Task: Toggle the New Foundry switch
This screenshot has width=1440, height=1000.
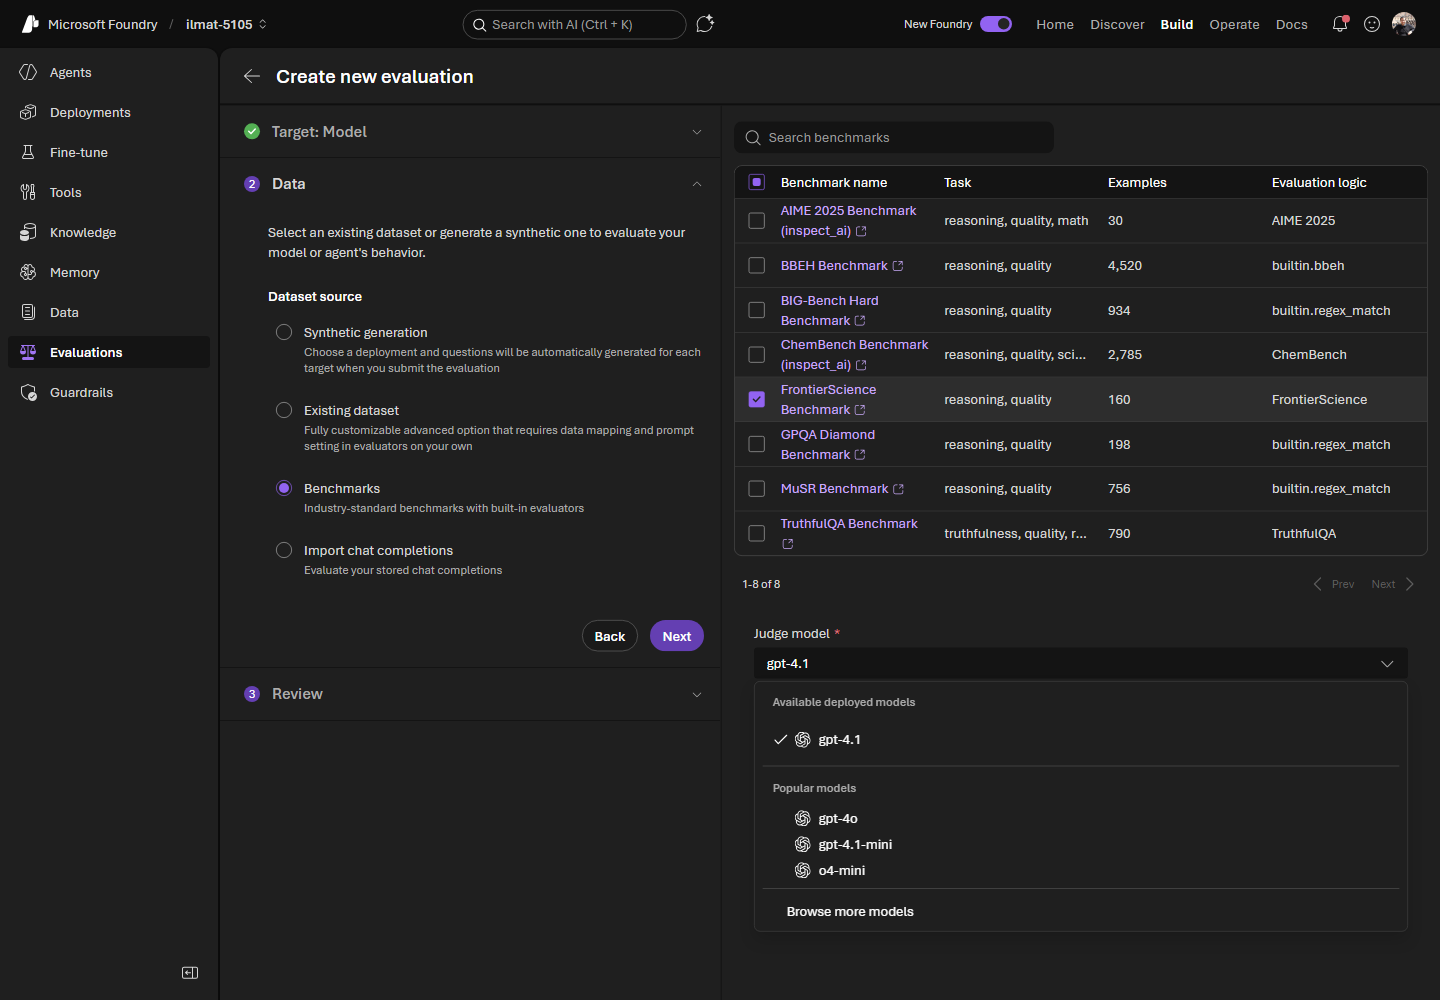Action: [996, 24]
